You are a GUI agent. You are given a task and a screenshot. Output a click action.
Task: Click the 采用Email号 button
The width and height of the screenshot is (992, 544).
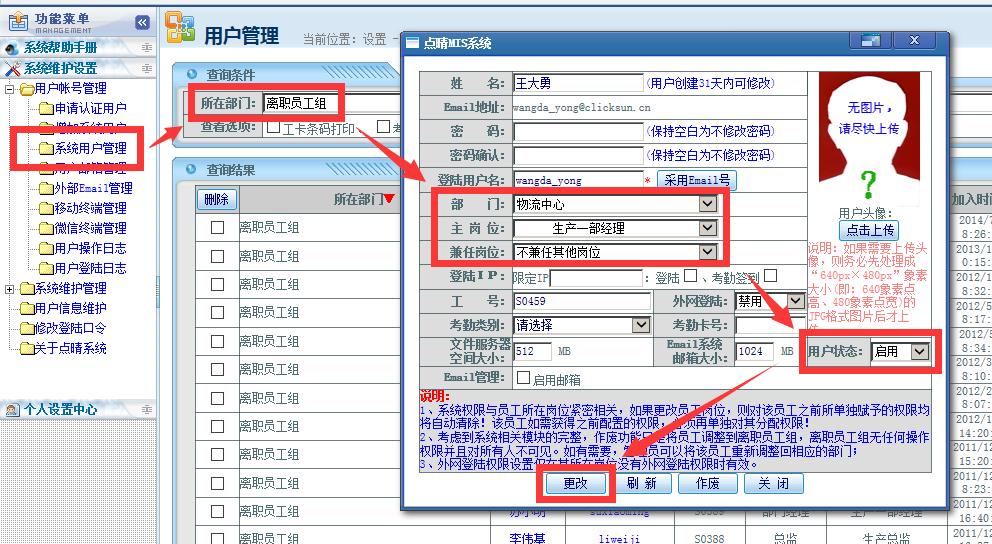(x=697, y=180)
